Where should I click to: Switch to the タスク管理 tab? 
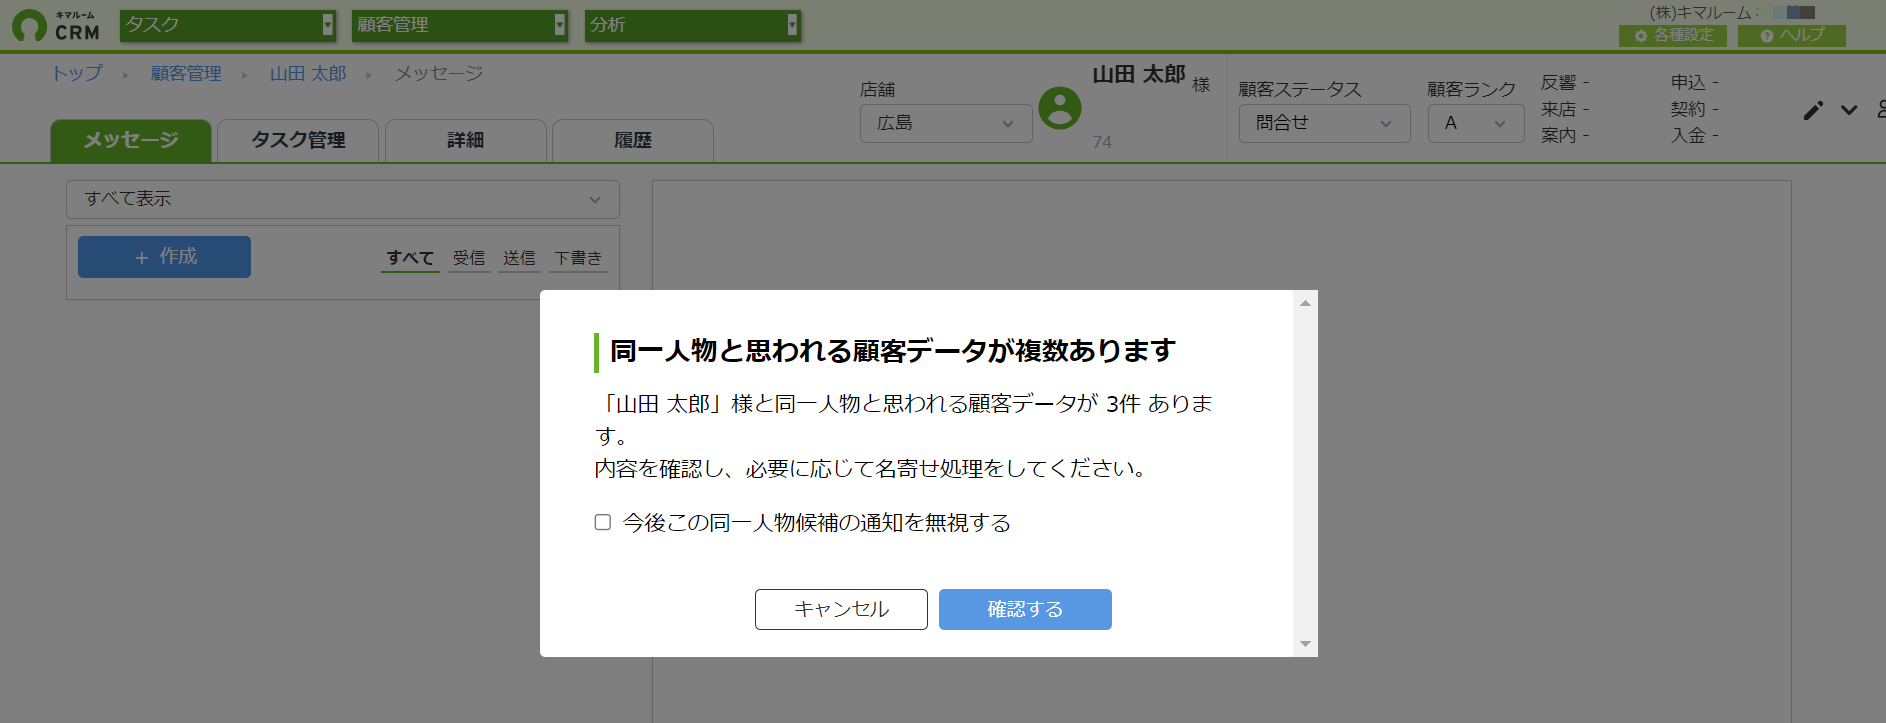(298, 140)
